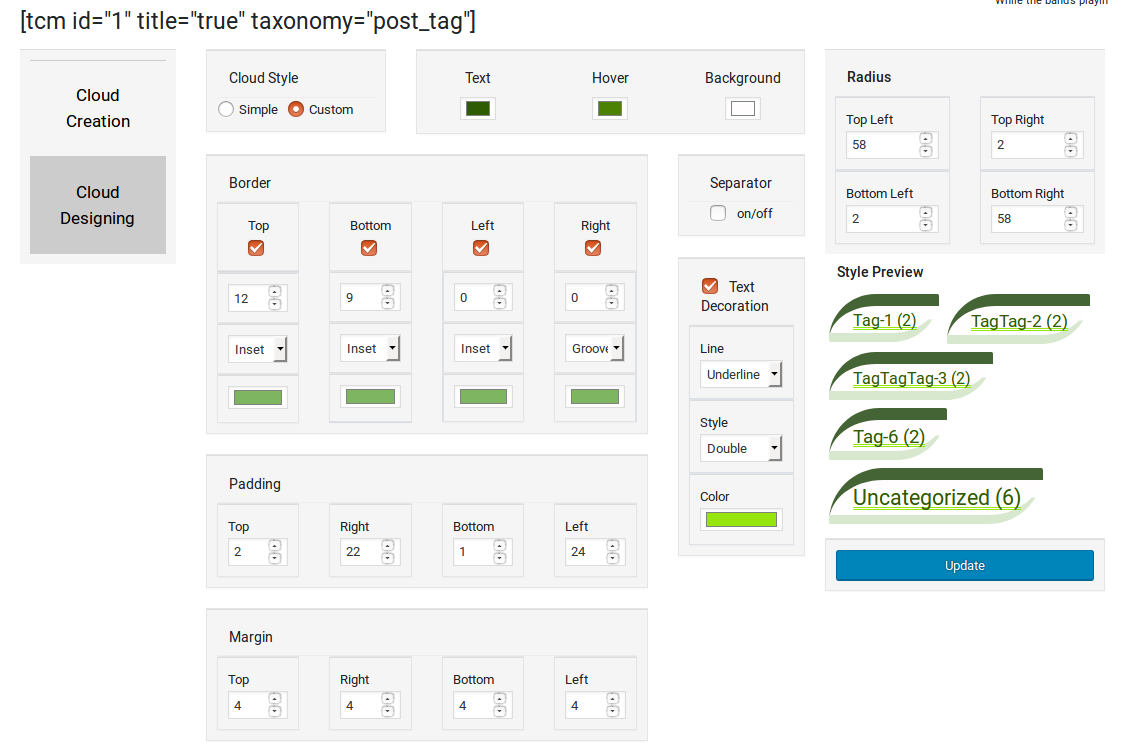This screenshot has width=1122, height=755.
Task: Open the Hover color swatch
Action: 610,109
